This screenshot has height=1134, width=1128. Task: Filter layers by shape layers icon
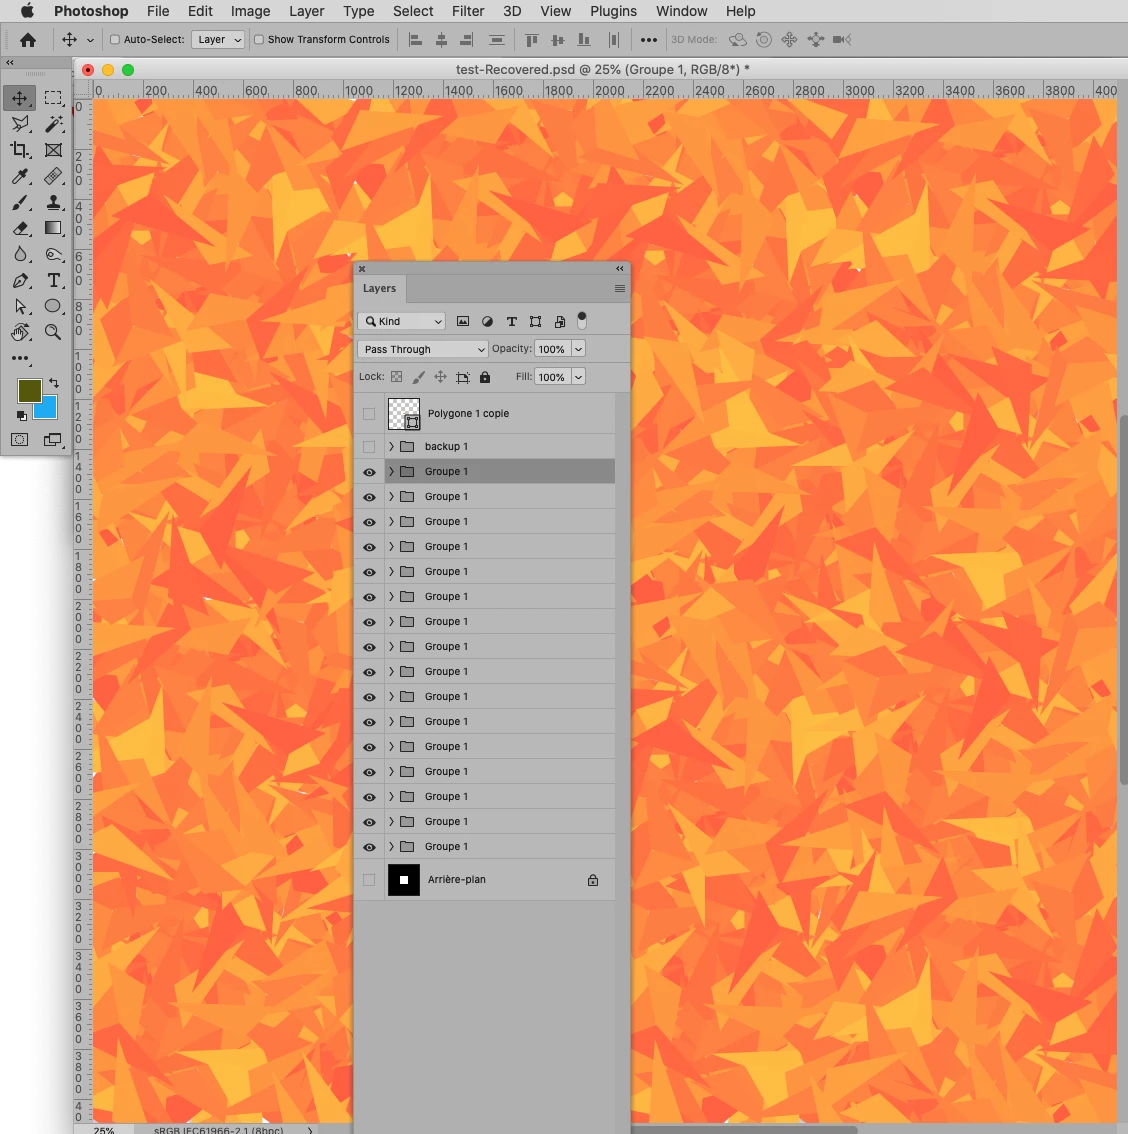tap(535, 321)
